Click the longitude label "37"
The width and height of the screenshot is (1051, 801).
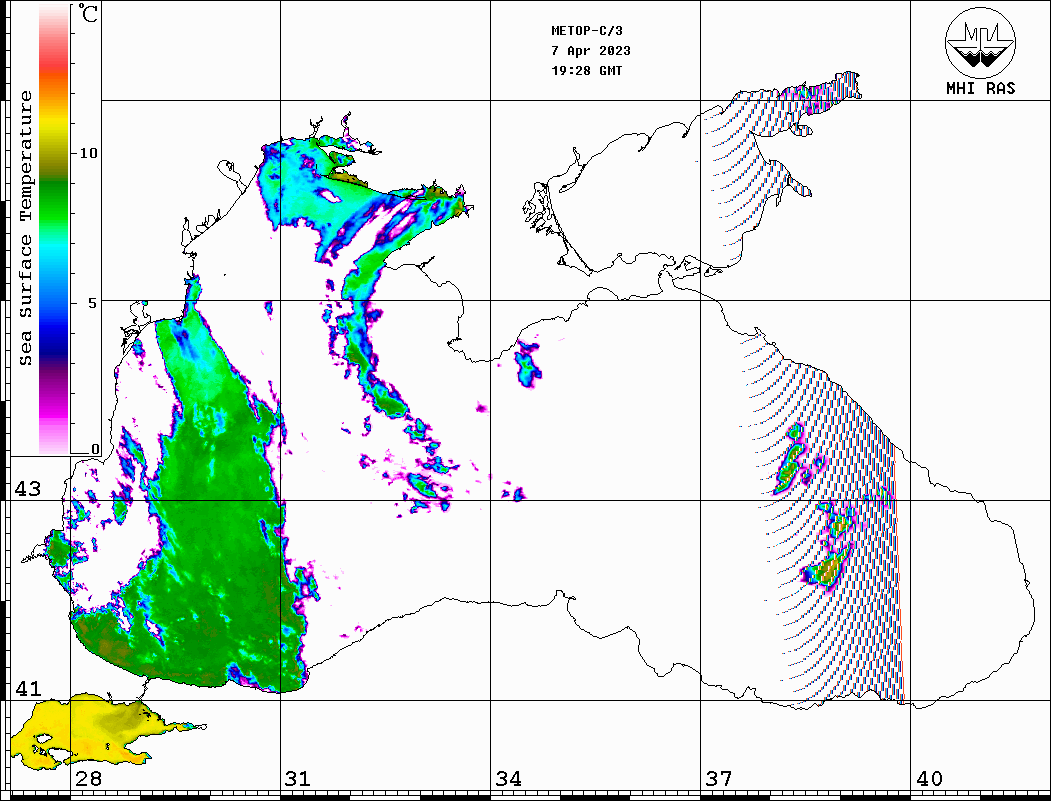[719, 779]
